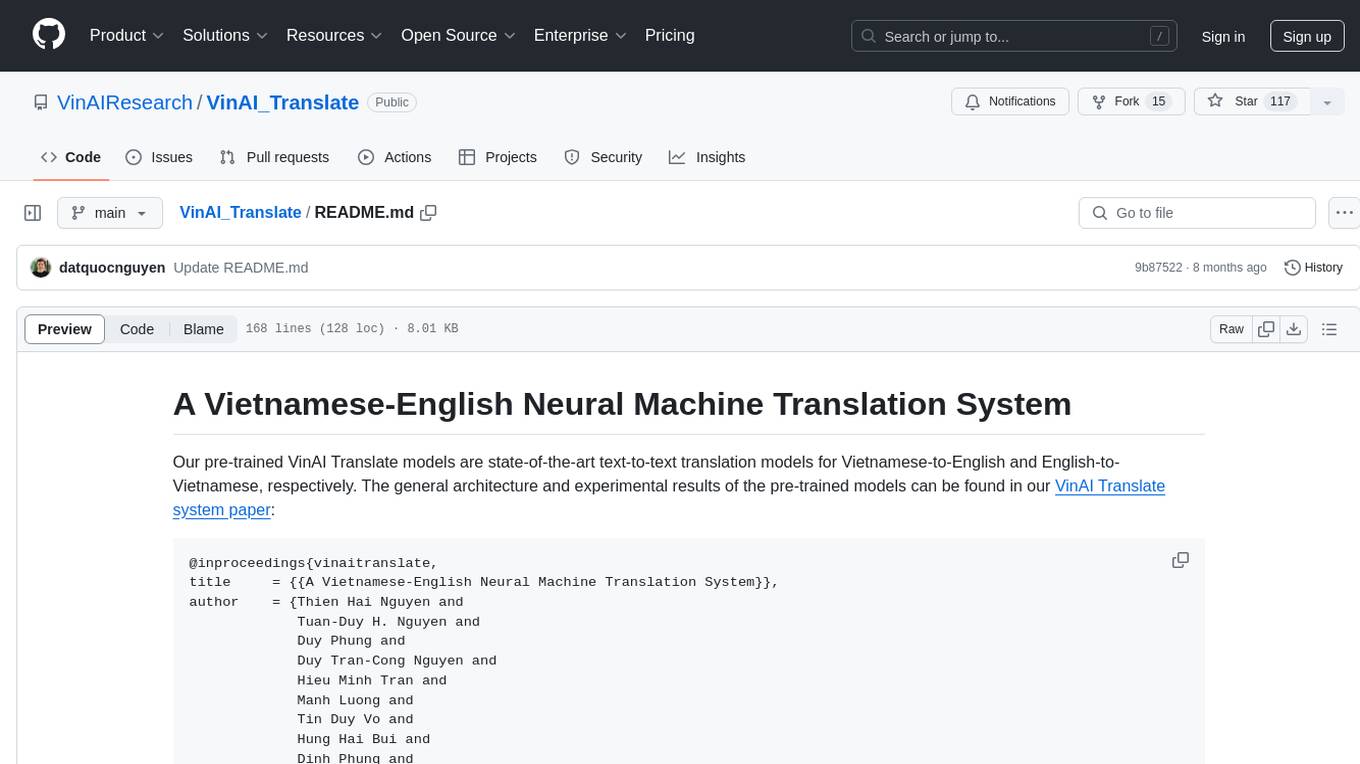Image resolution: width=1360 pixels, height=764 pixels.
Task: Open the VinAI_Translate repository link
Action: (x=283, y=102)
